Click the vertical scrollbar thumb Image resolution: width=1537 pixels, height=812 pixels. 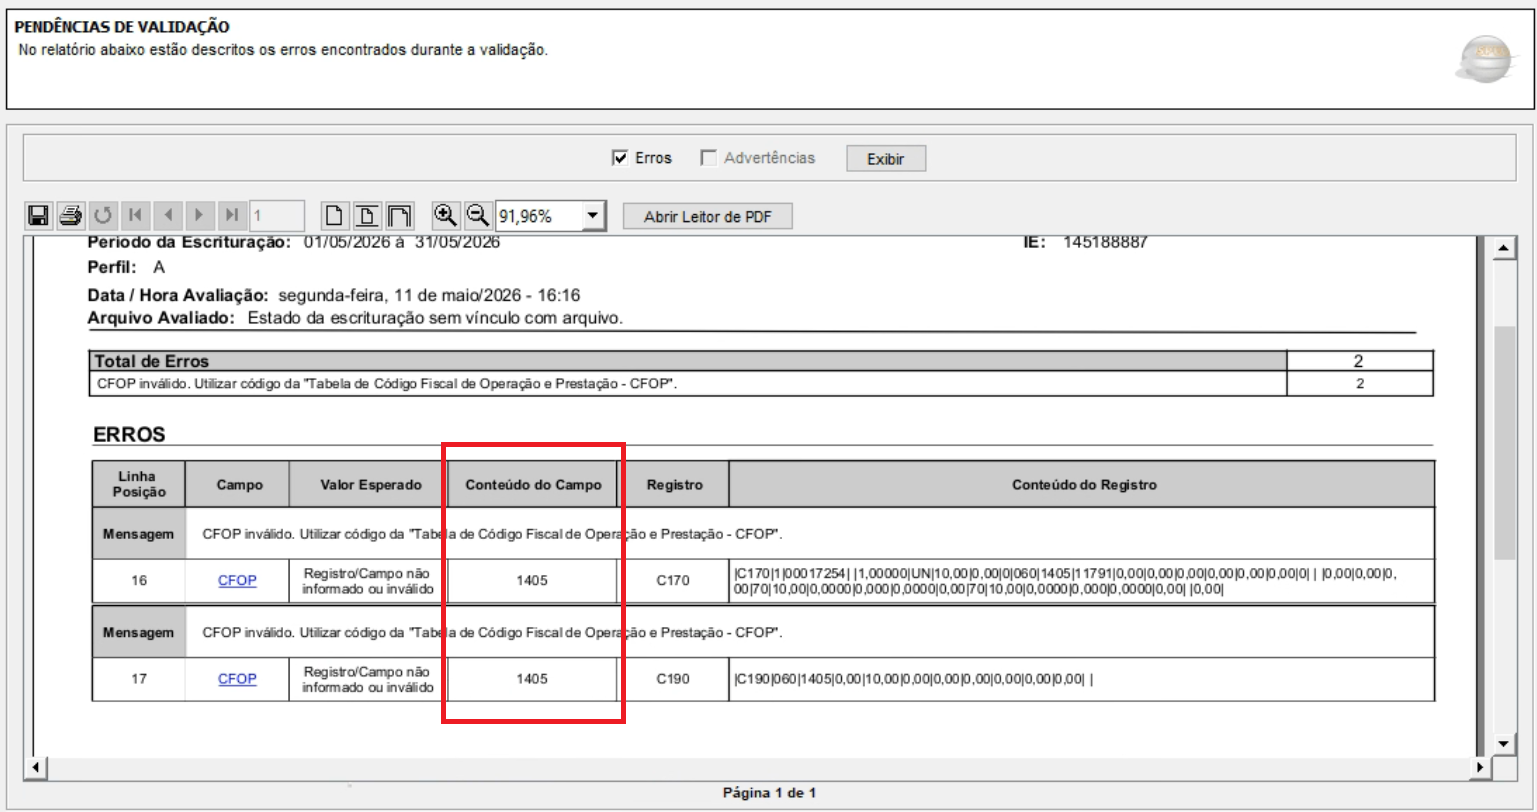(x=1504, y=442)
